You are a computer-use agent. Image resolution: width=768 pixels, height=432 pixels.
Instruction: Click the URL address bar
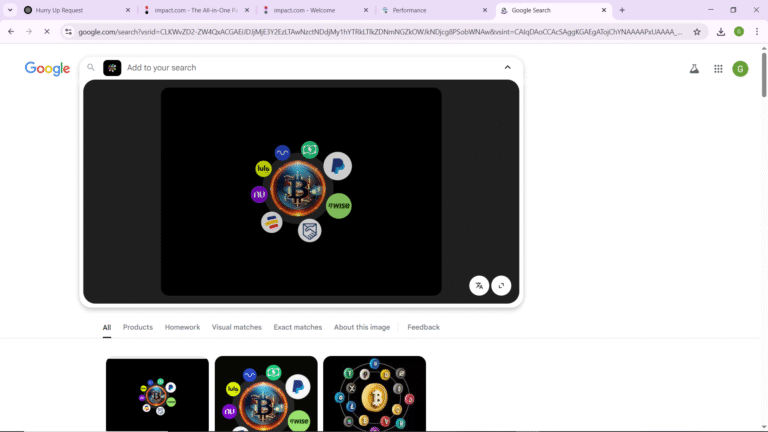(x=380, y=32)
